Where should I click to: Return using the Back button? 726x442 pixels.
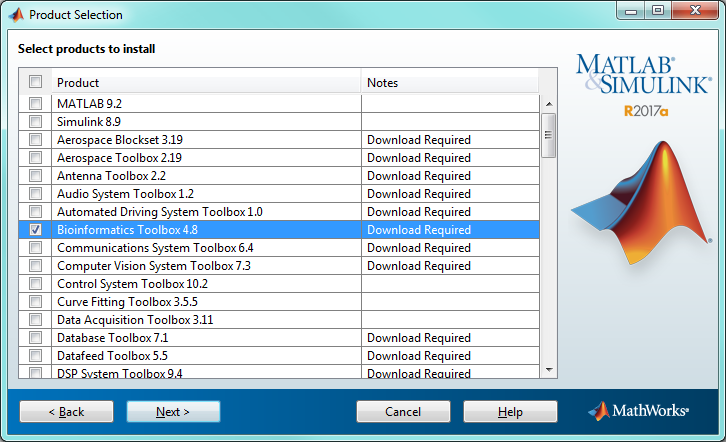66,411
